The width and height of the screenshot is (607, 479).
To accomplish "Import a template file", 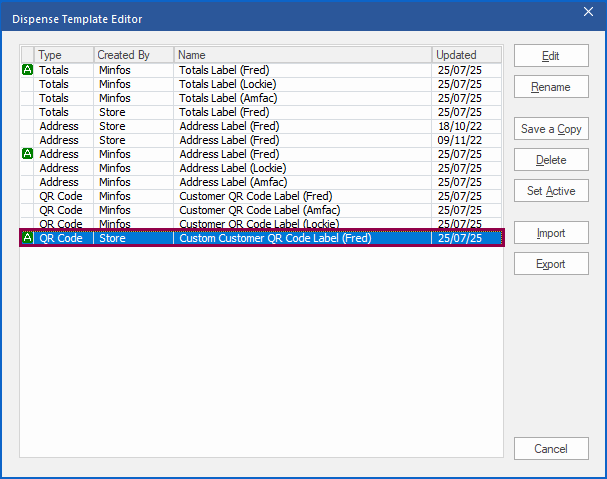I will point(551,233).
